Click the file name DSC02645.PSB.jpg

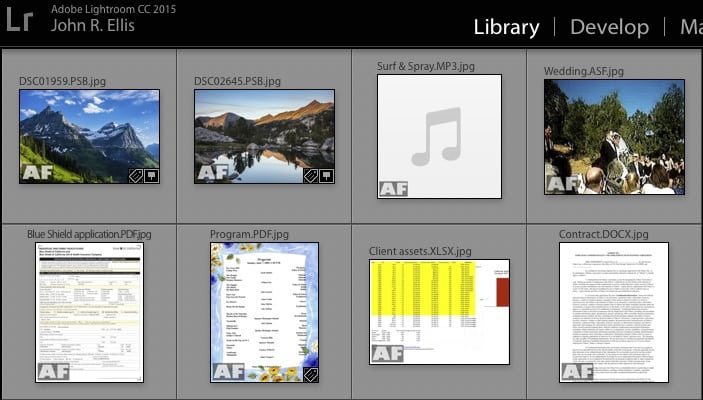coord(237,81)
